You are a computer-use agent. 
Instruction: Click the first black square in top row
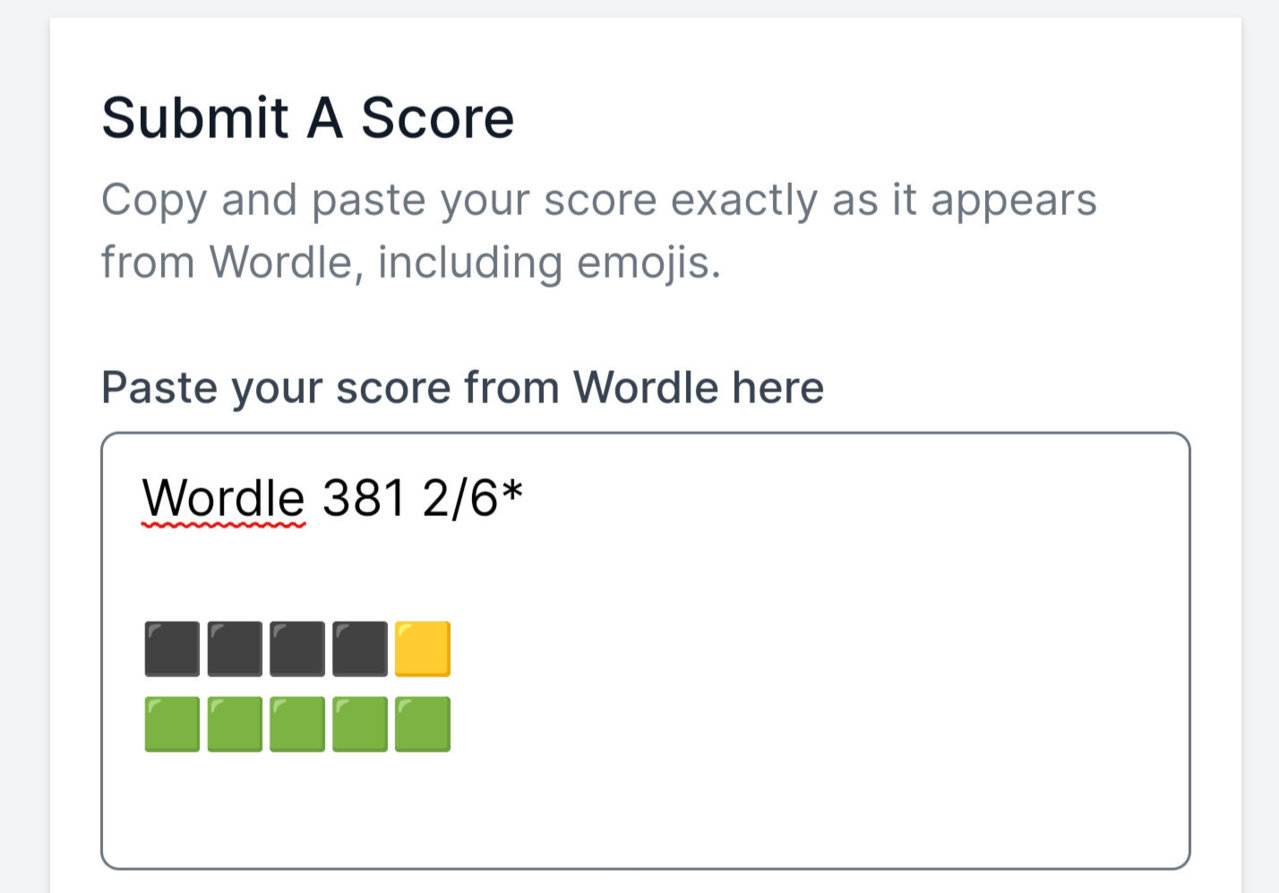(172, 648)
